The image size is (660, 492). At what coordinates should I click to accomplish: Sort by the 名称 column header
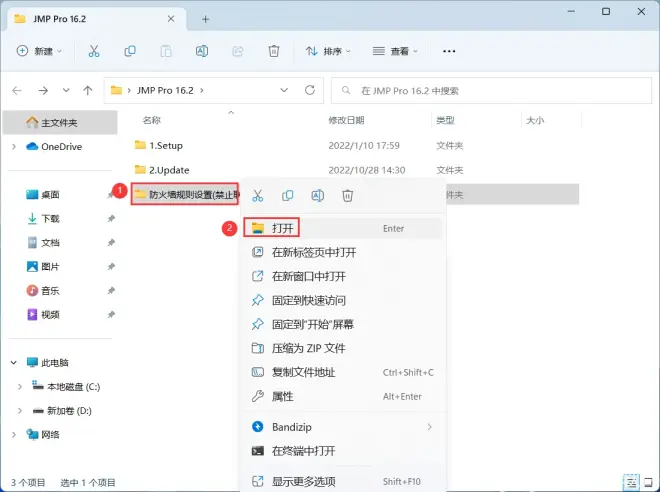tap(152, 120)
